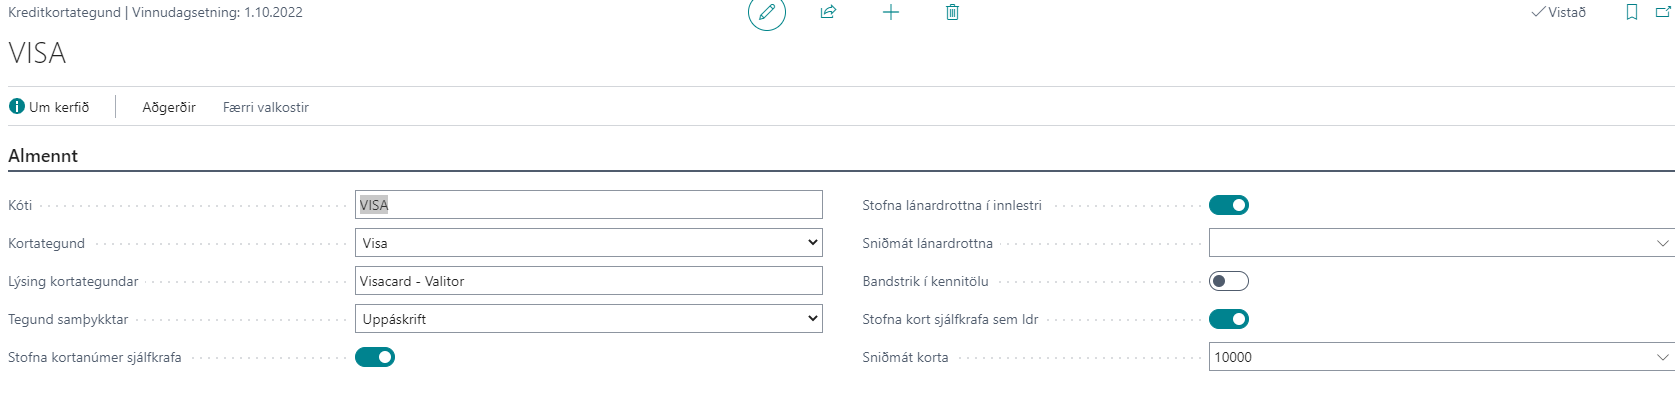This screenshot has width=1675, height=394.
Task: Disable Stofna kort sjálfkrafa sem ldr
Action: (1229, 319)
